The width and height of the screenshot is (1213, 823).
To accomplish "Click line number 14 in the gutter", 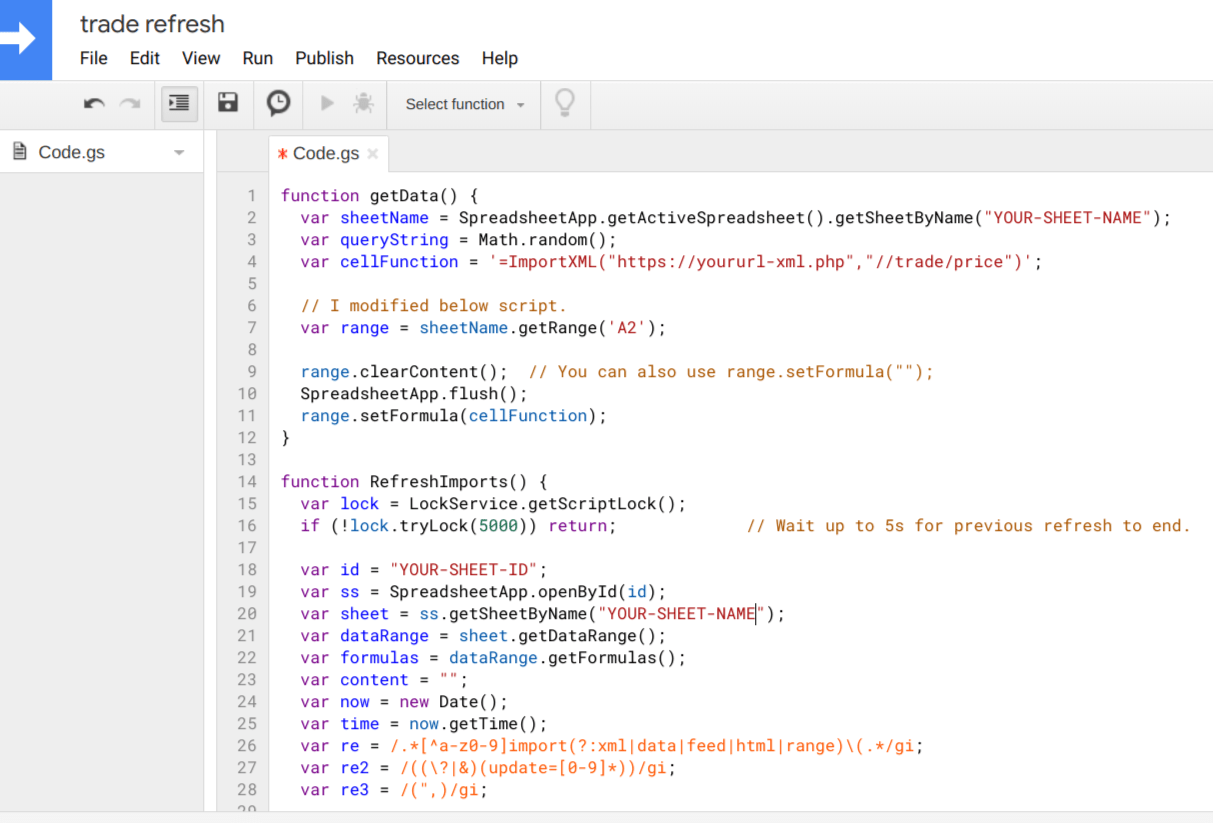I will [247, 482].
